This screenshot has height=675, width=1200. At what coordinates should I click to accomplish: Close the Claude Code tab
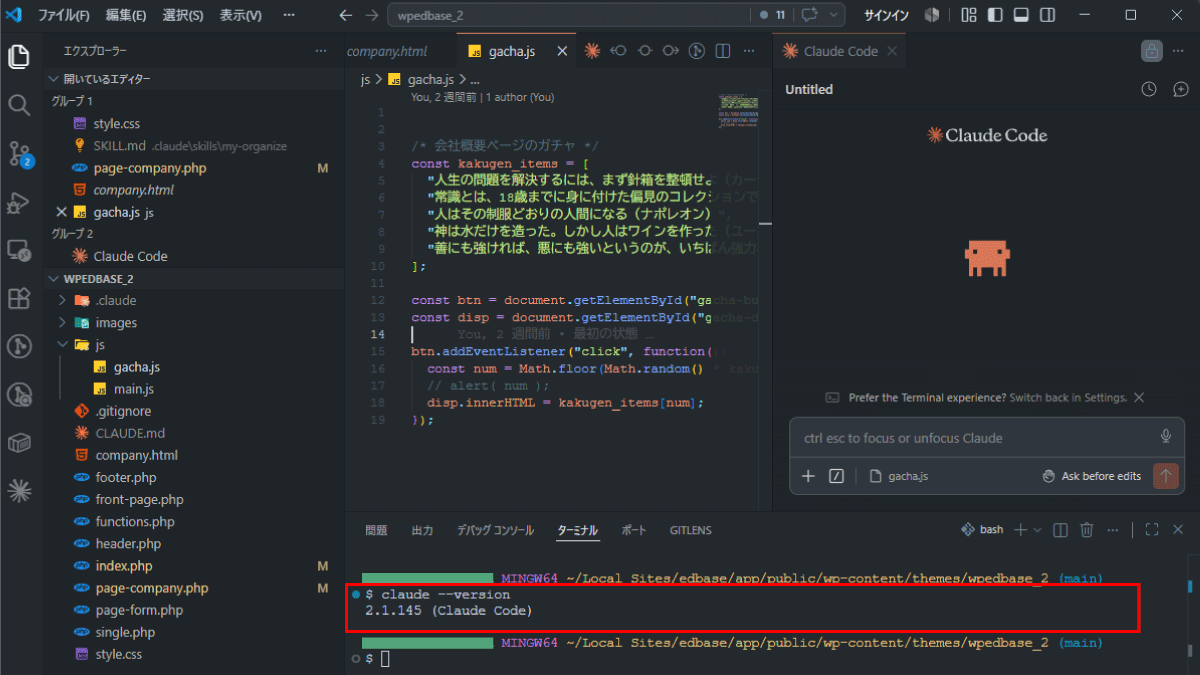(x=892, y=51)
